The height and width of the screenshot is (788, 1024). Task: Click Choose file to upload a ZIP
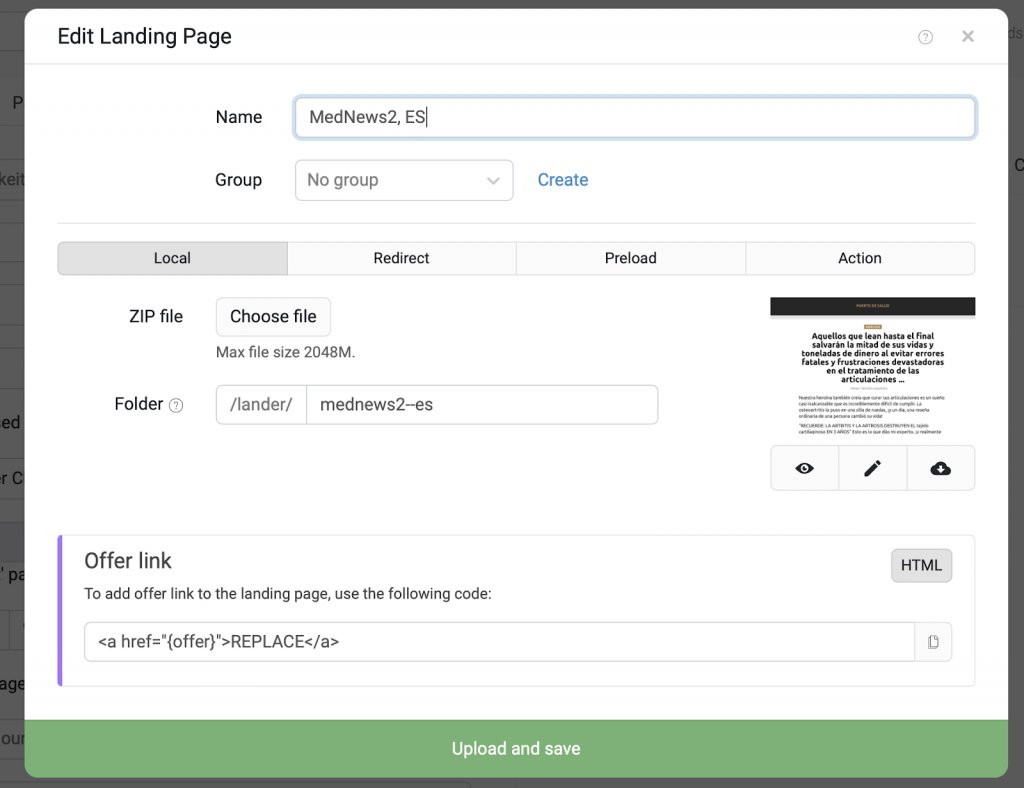pos(273,316)
